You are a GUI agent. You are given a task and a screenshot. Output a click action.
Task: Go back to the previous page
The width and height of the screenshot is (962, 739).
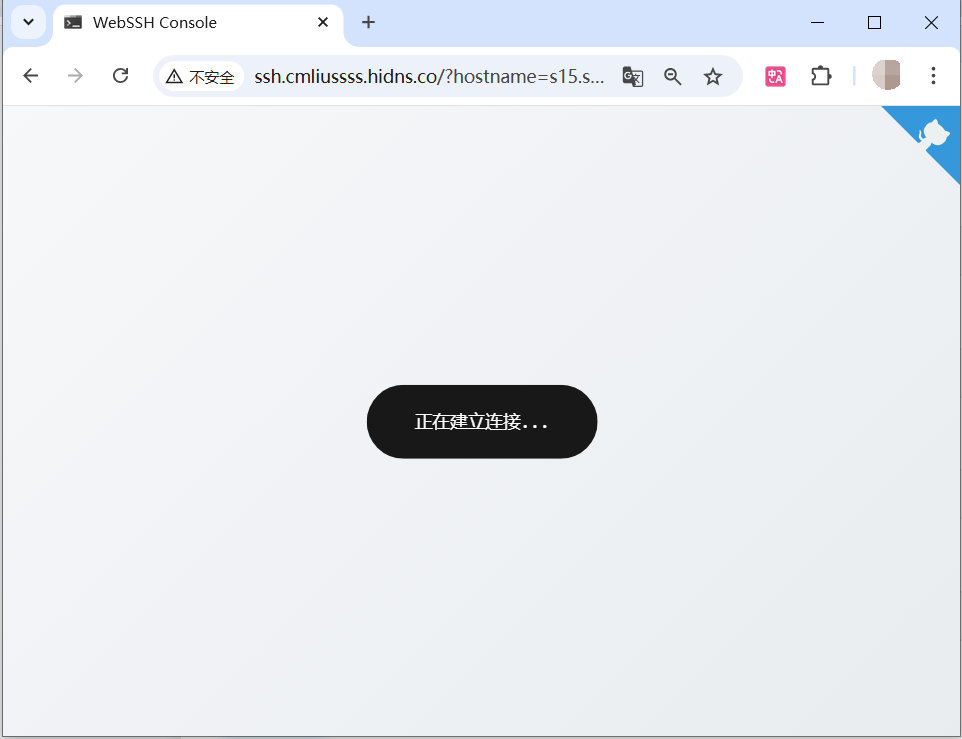31,76
